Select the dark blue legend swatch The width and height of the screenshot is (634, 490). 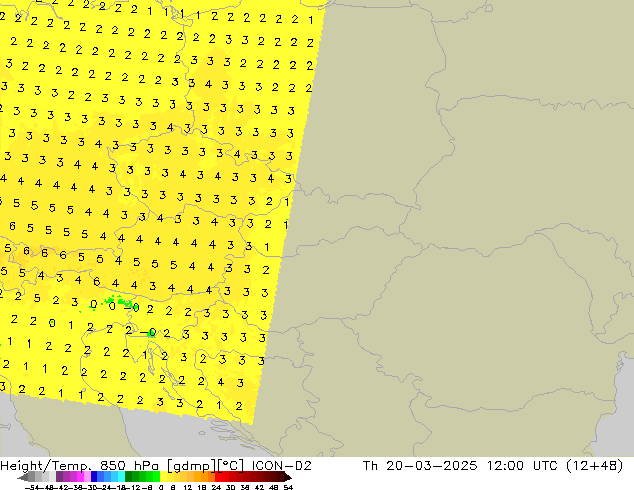pyautogui.click(x=94, y=477)
